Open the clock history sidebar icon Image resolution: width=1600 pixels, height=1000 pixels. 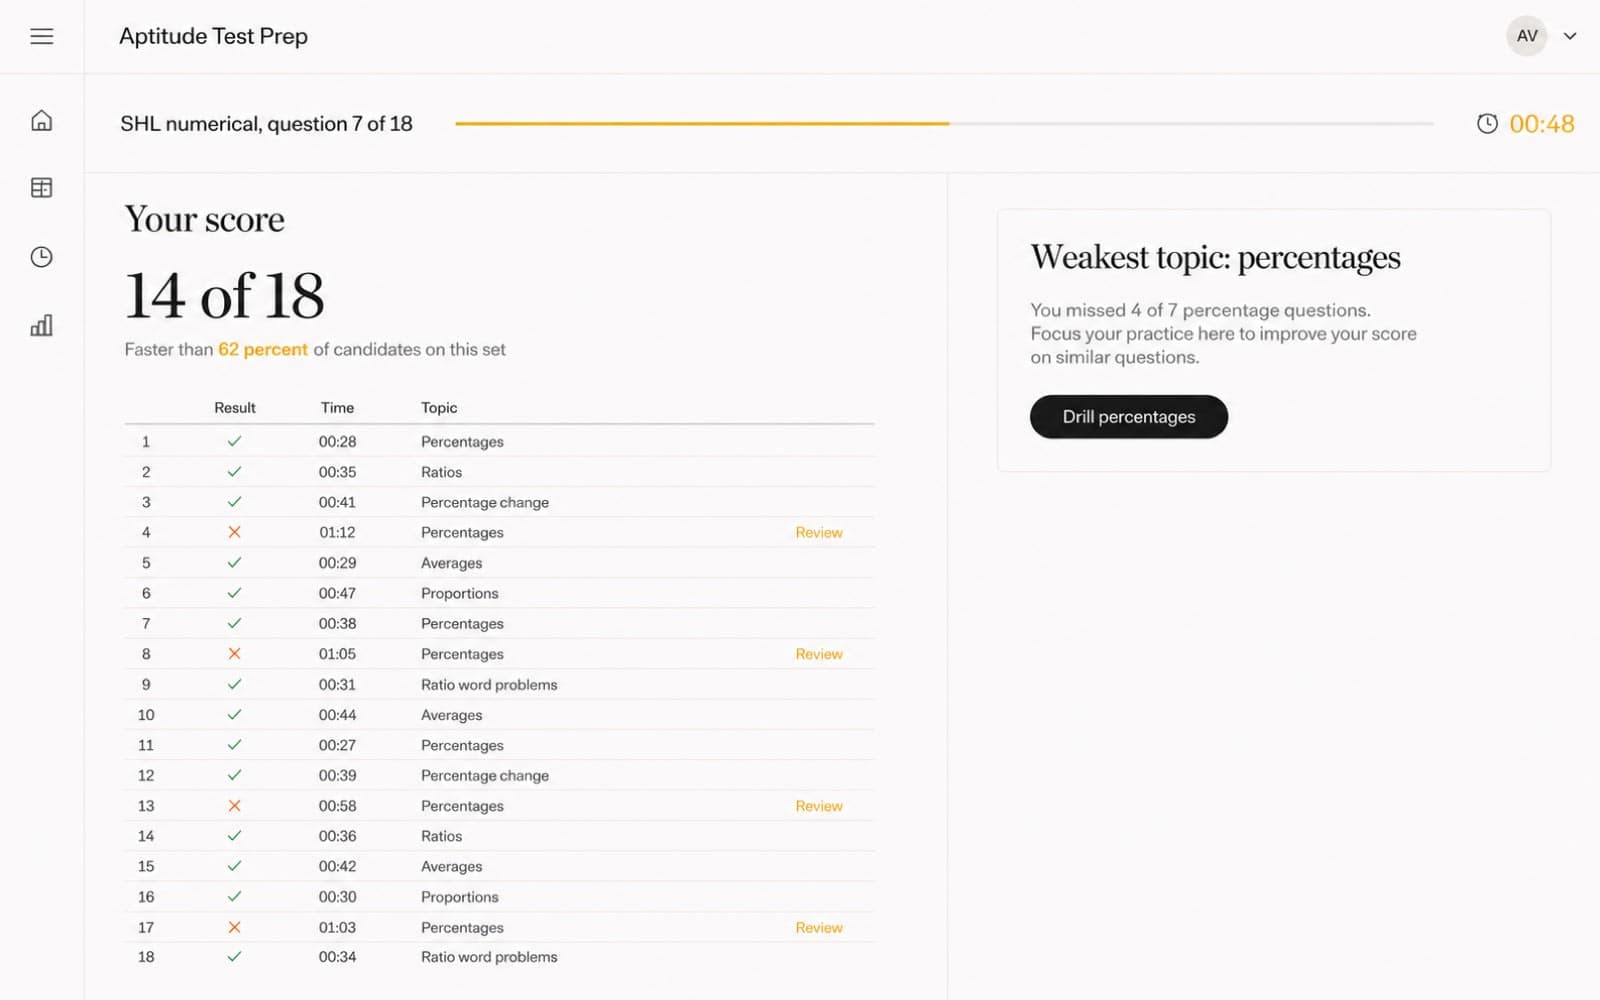(41, 257)
